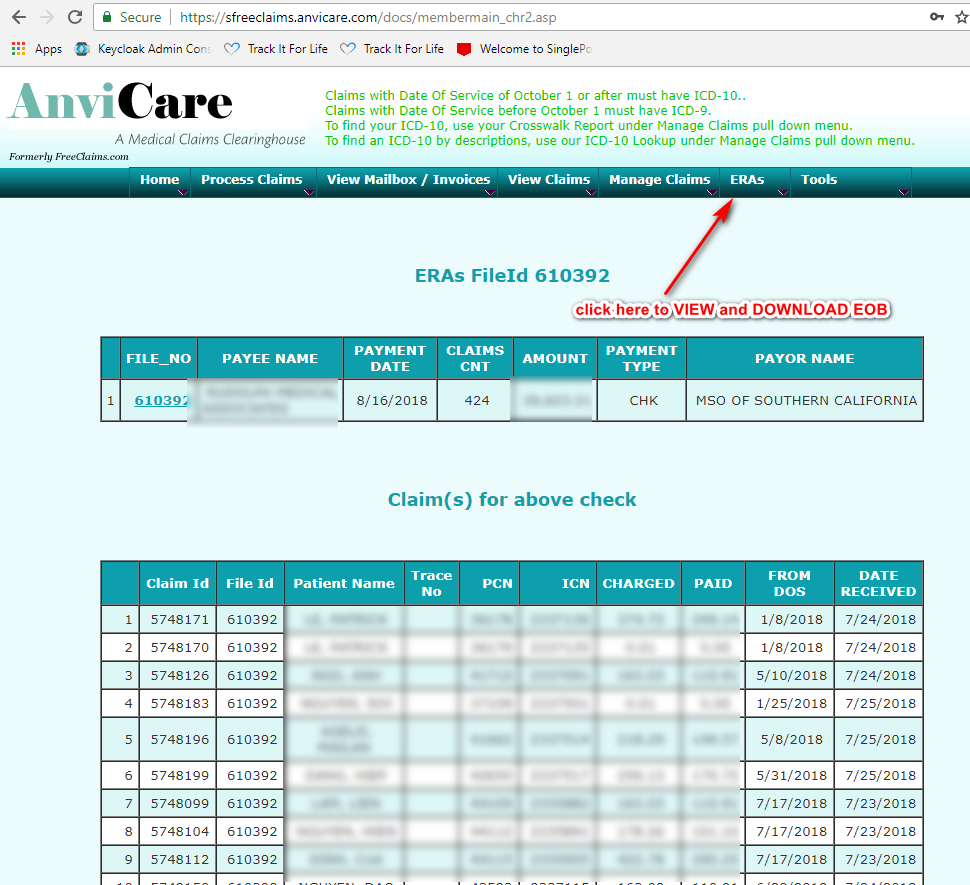Image resolution: width=970 pixels, height=885 pixels.
Task: Click the 'Formerly FreeClaims.com' tagline
Action: point(69,156)
